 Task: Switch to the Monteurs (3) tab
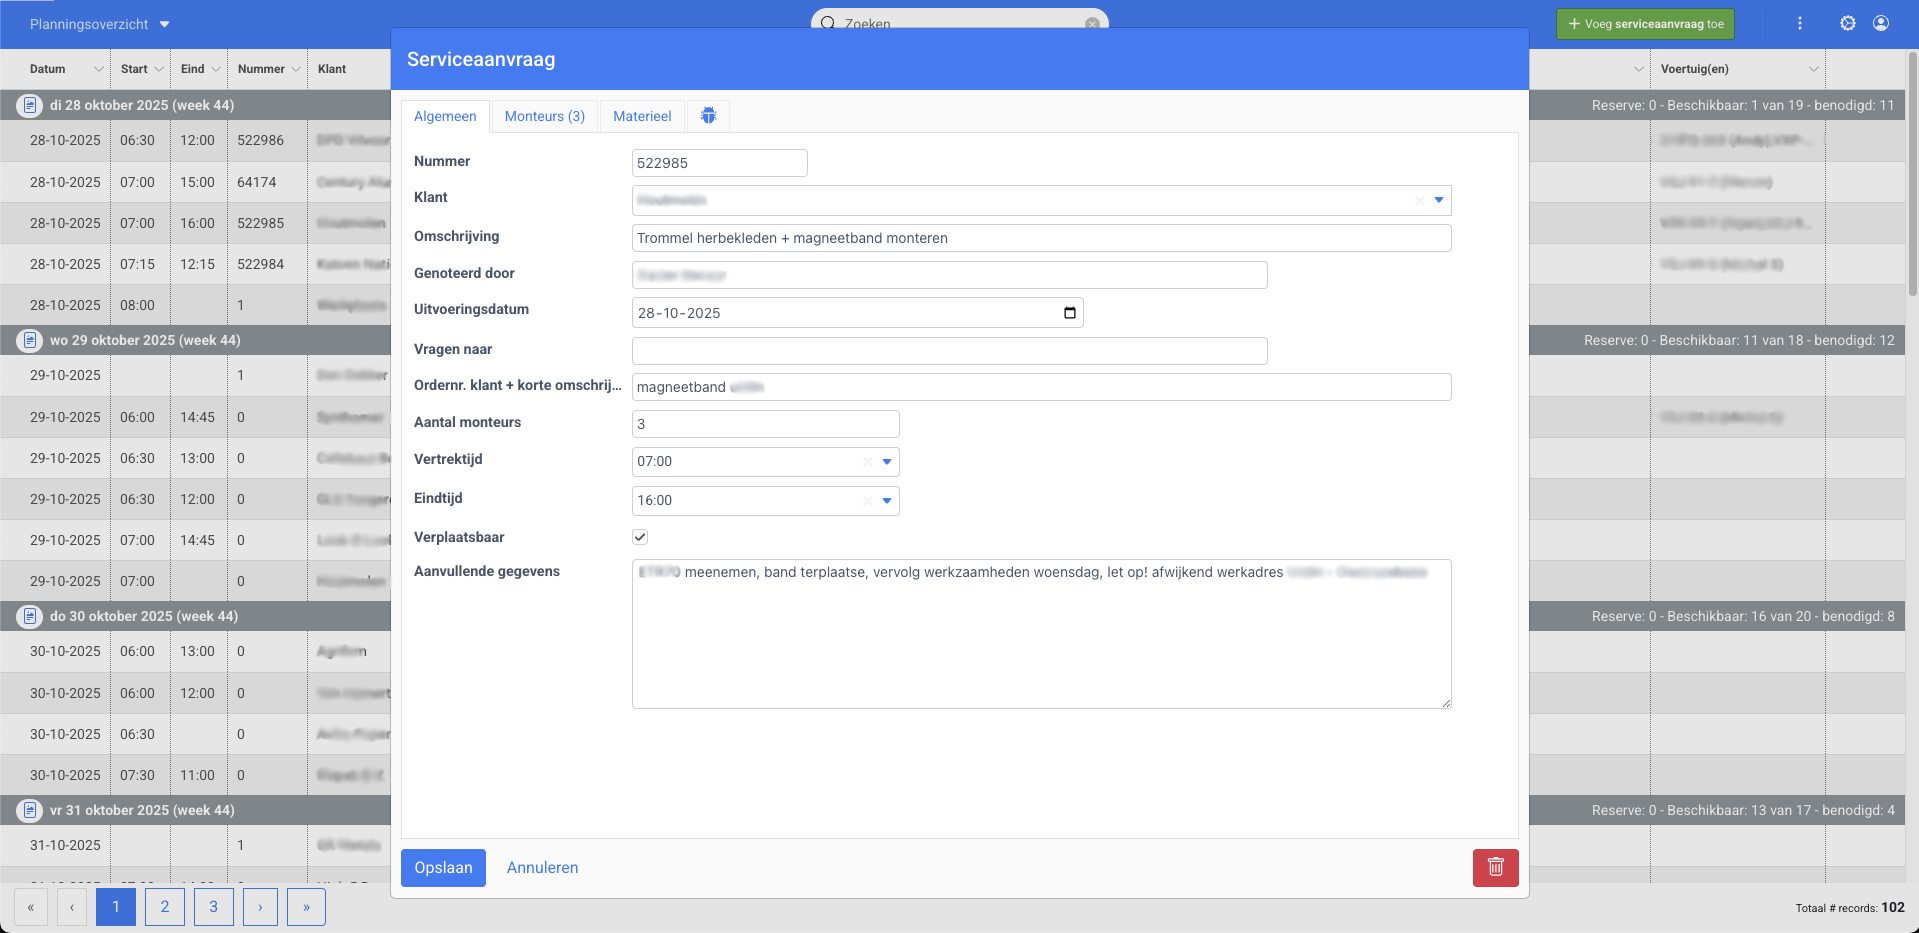544,116
